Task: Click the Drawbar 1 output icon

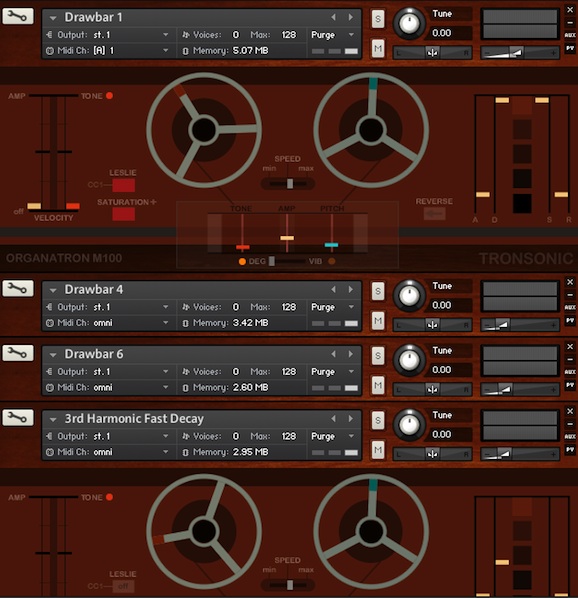Action: (x=49, y=35)
